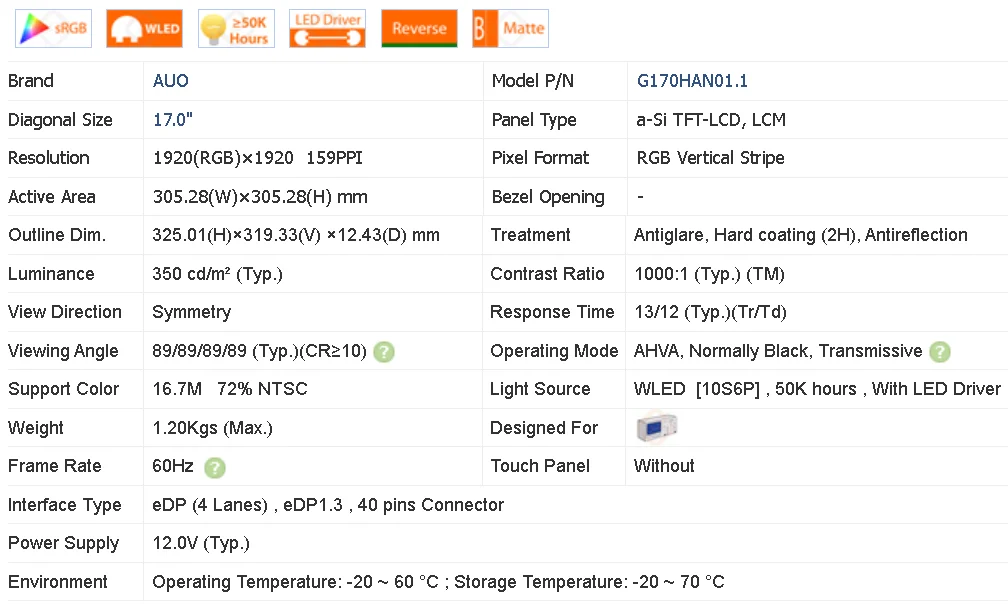Select the '350 cd/m² (Typ.)' luminance value
This screenshot has width=1008, height=604.
pos(217,274)
